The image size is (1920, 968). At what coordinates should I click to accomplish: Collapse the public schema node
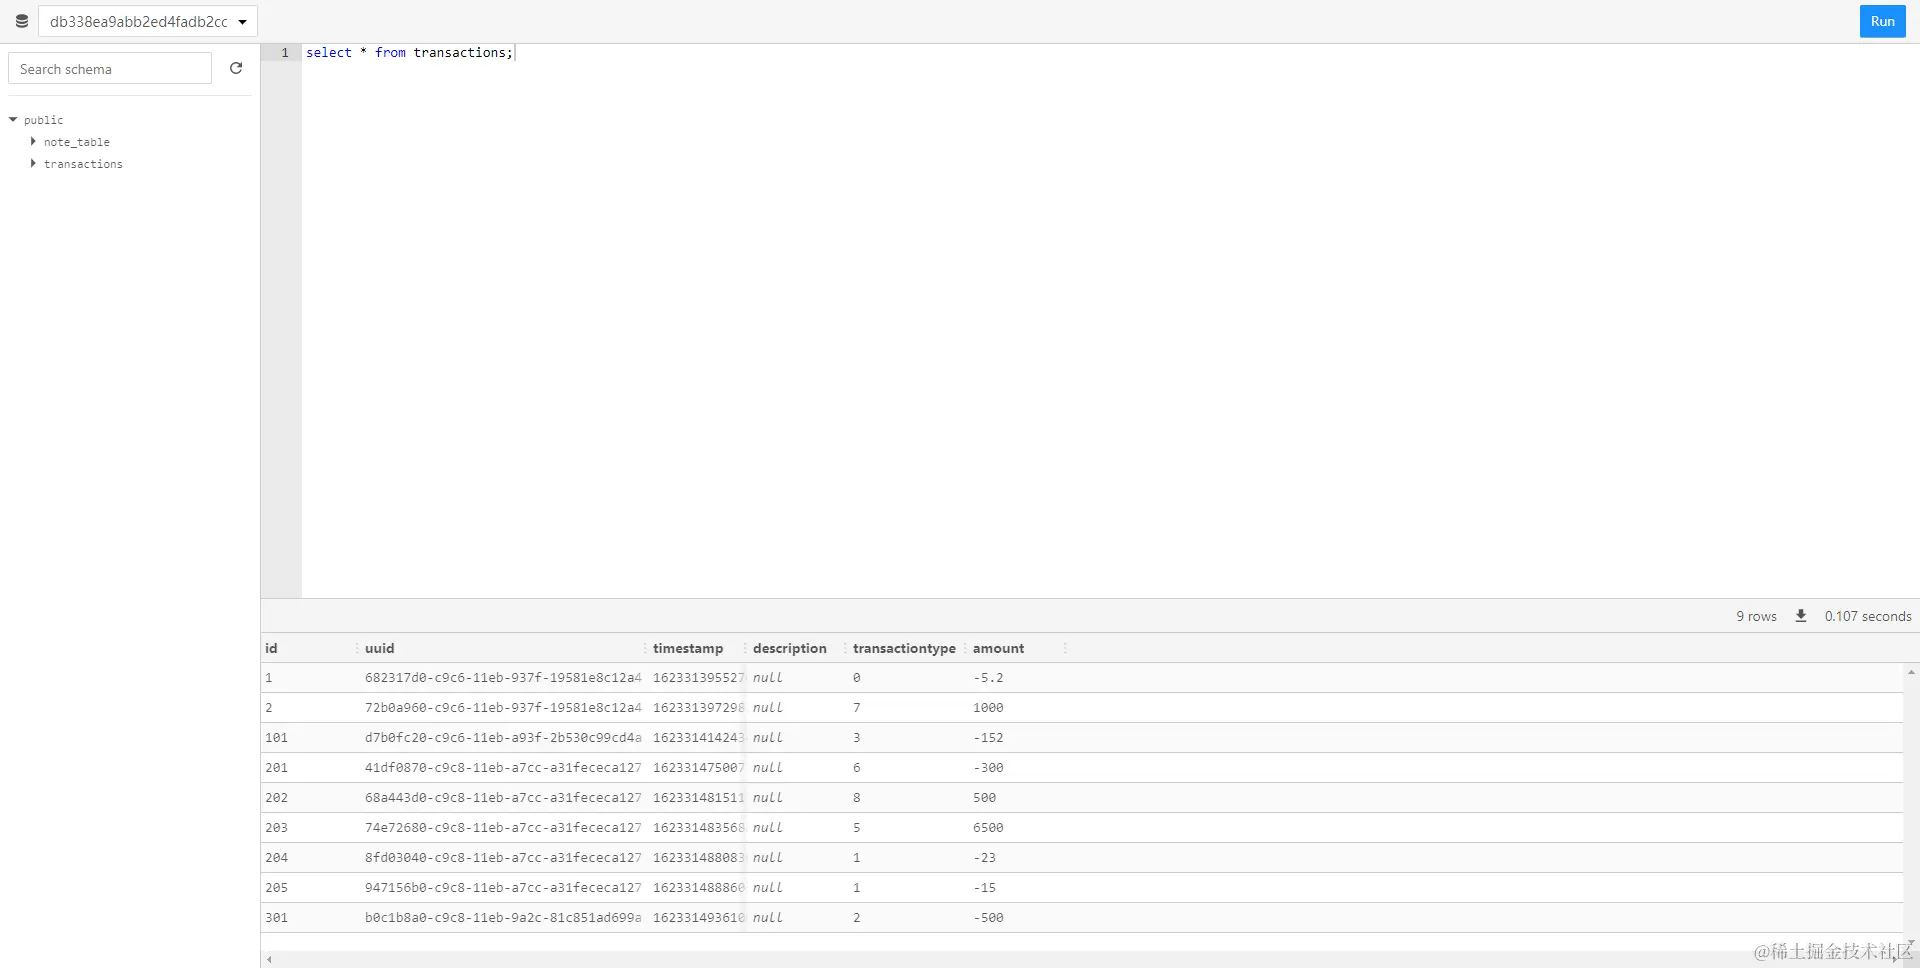[13, 120]
